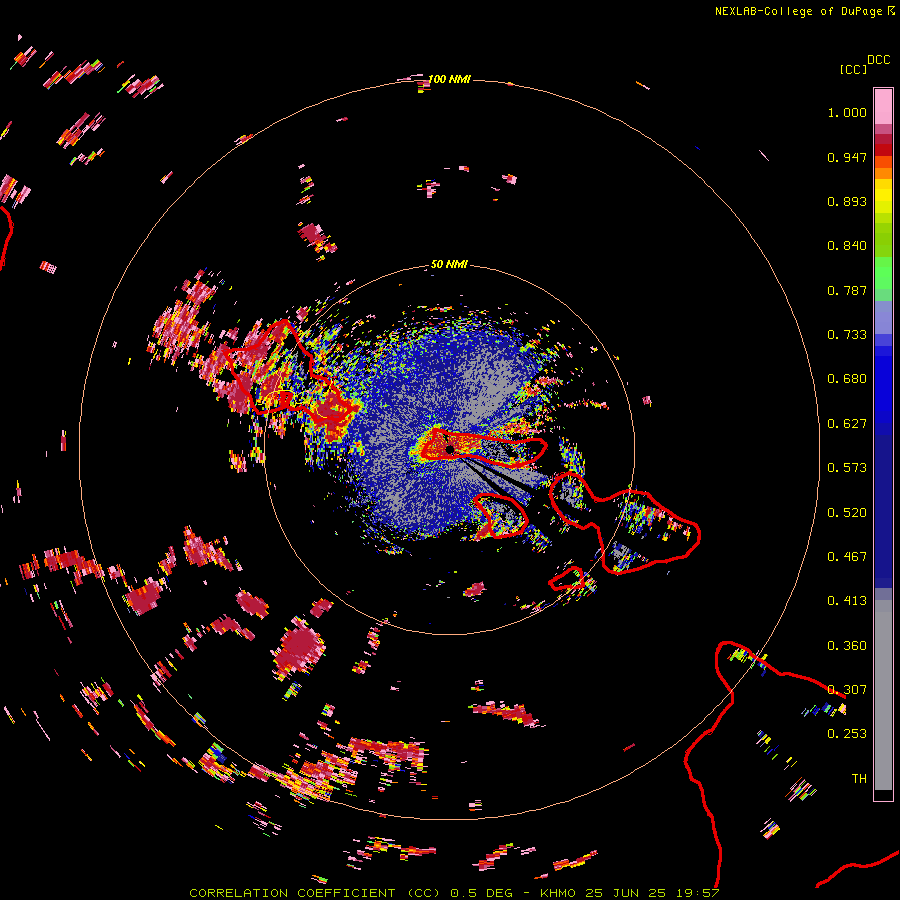Click the pink segment atop the color bar
Image resolution: width=900 pixels, height=900 pixels.
tap(883, 107)
